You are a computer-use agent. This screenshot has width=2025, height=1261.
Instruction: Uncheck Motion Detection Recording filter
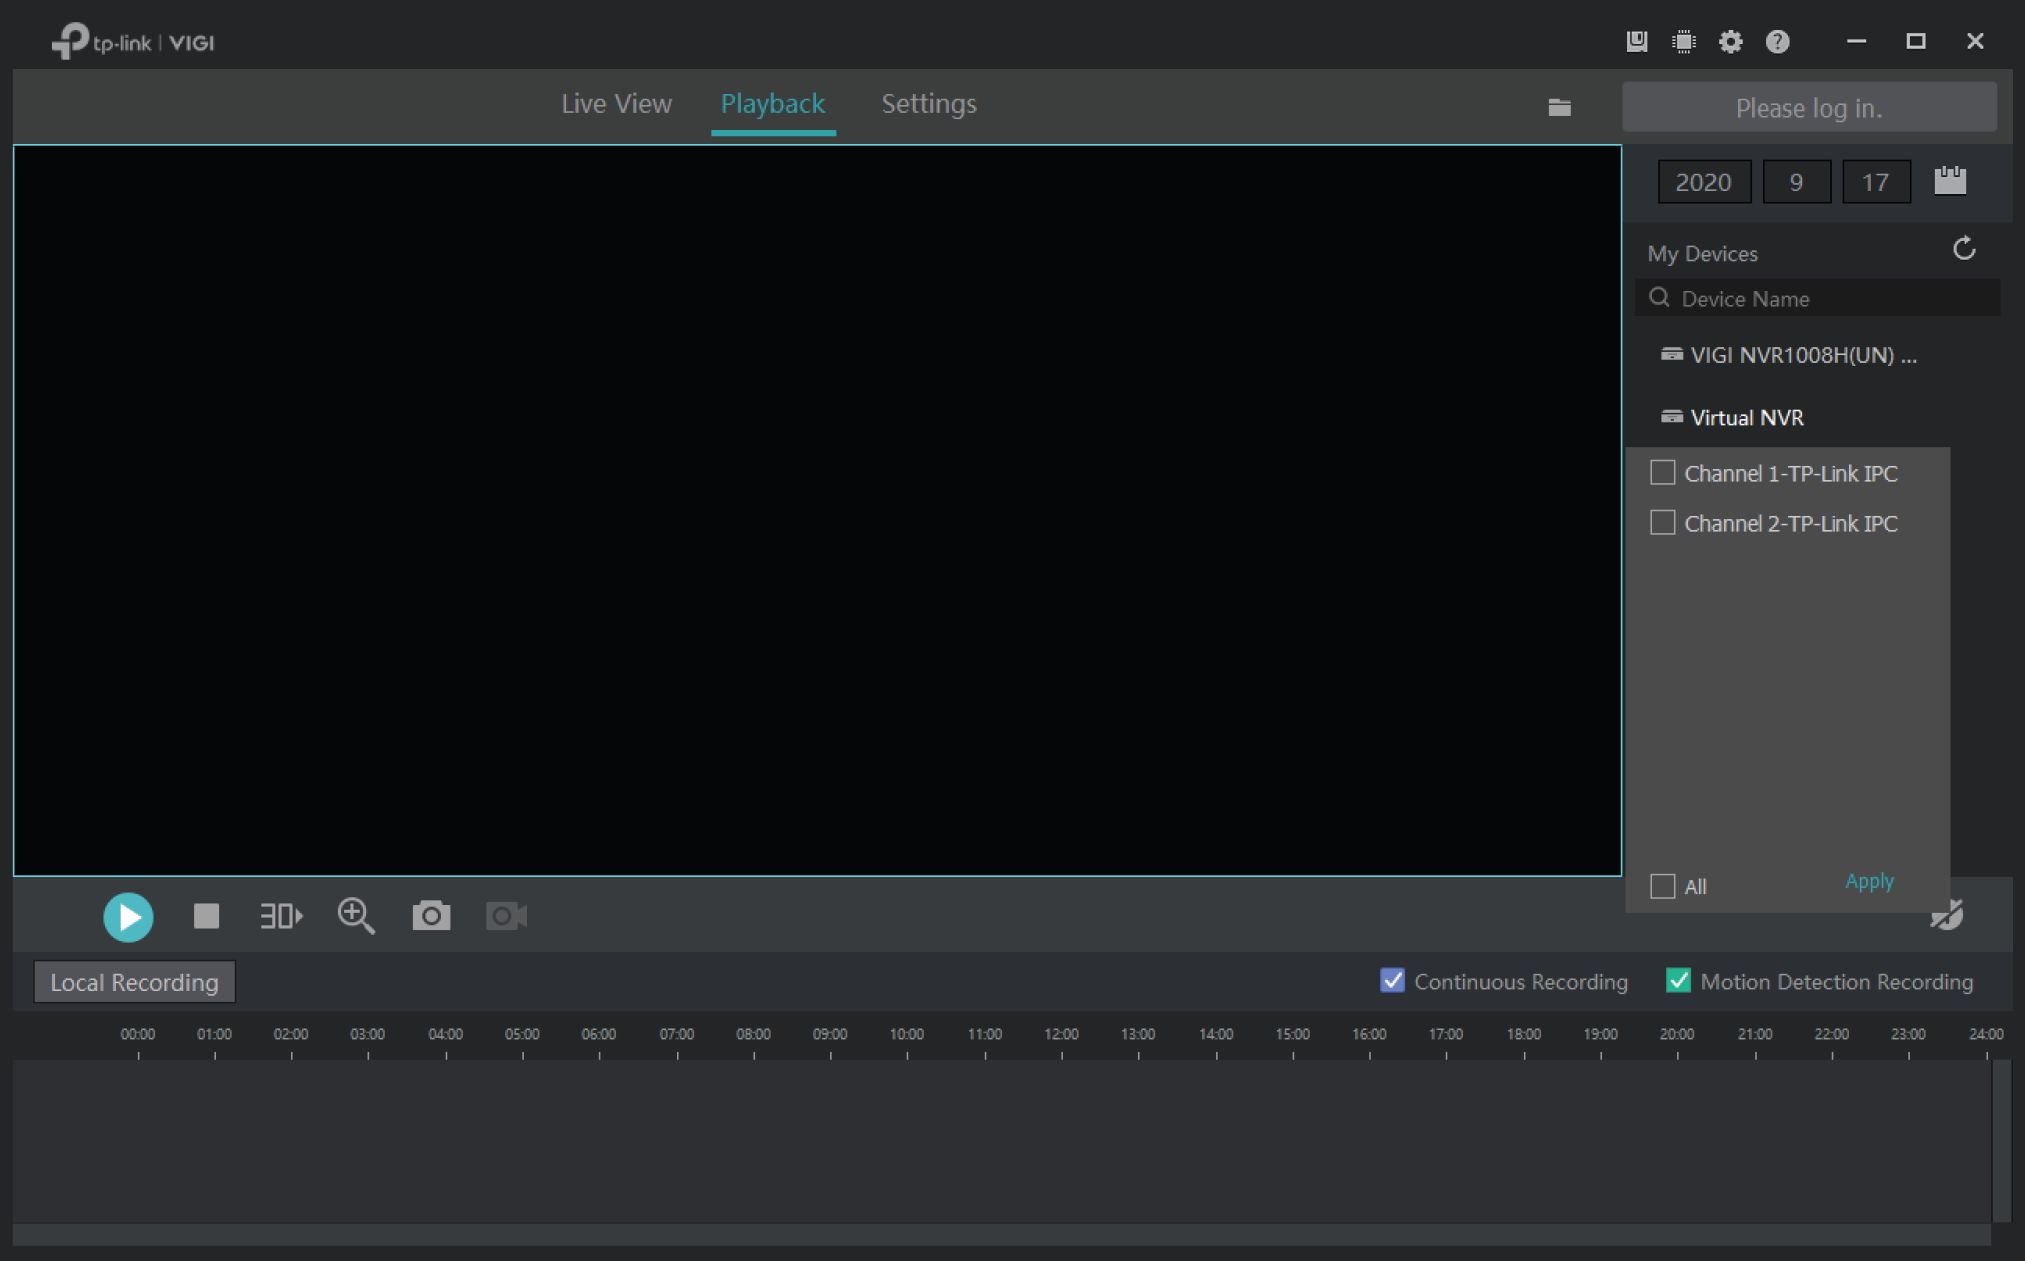[1678, 981]
